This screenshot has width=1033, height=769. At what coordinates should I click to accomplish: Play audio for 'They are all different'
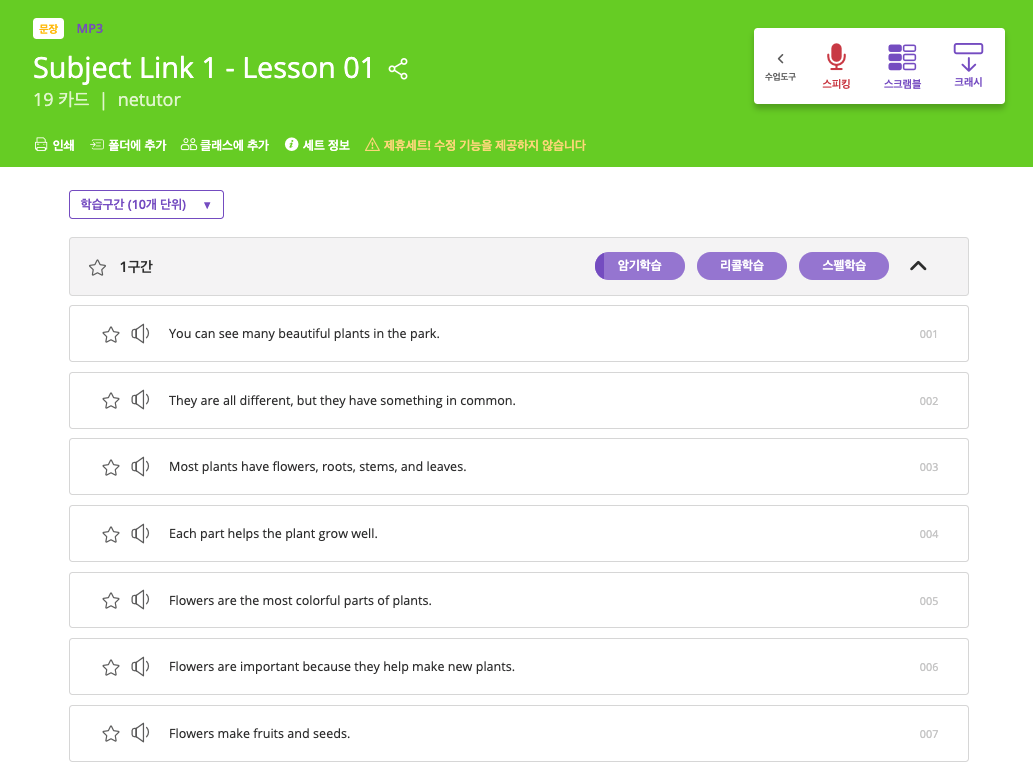[x=140, y=399]
